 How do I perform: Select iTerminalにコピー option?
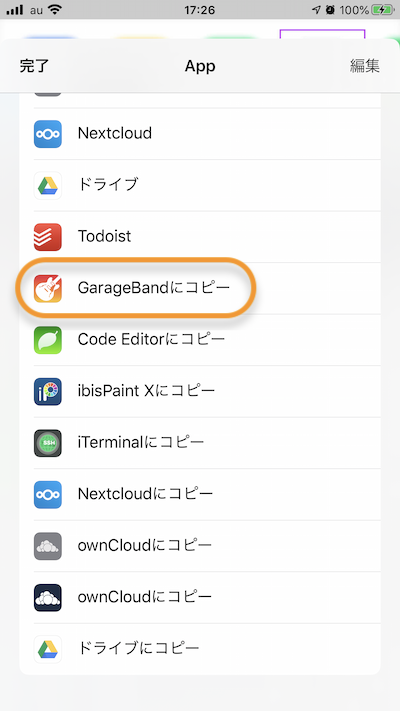pyautogui.click(x=200, y=443)
